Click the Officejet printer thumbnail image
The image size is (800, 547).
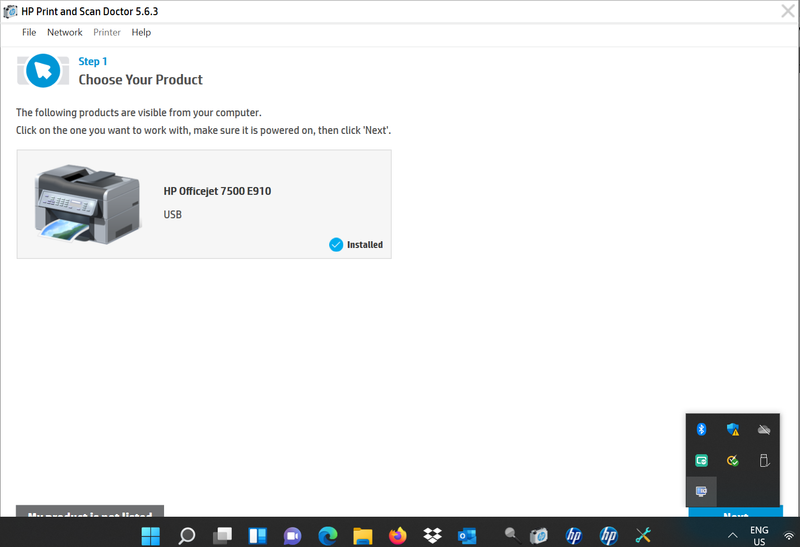pyautogui.click(x=87, y=204)
